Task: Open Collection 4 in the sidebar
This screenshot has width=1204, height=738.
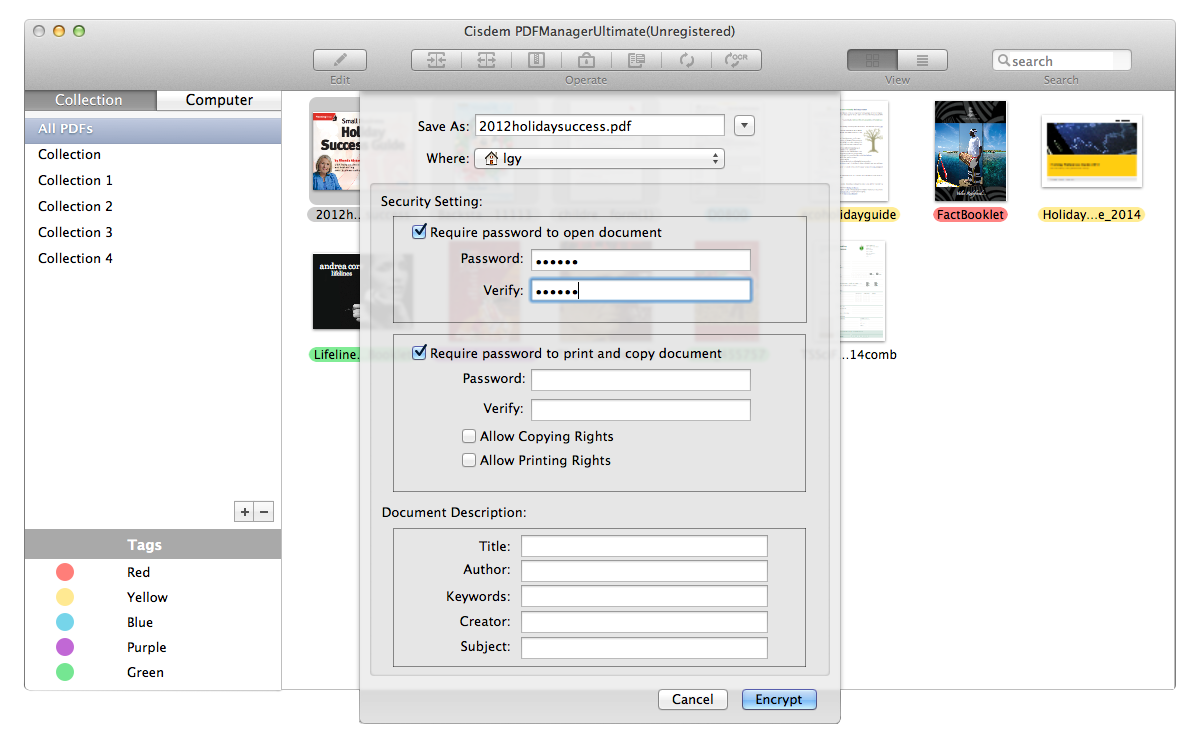Action: 153,258
